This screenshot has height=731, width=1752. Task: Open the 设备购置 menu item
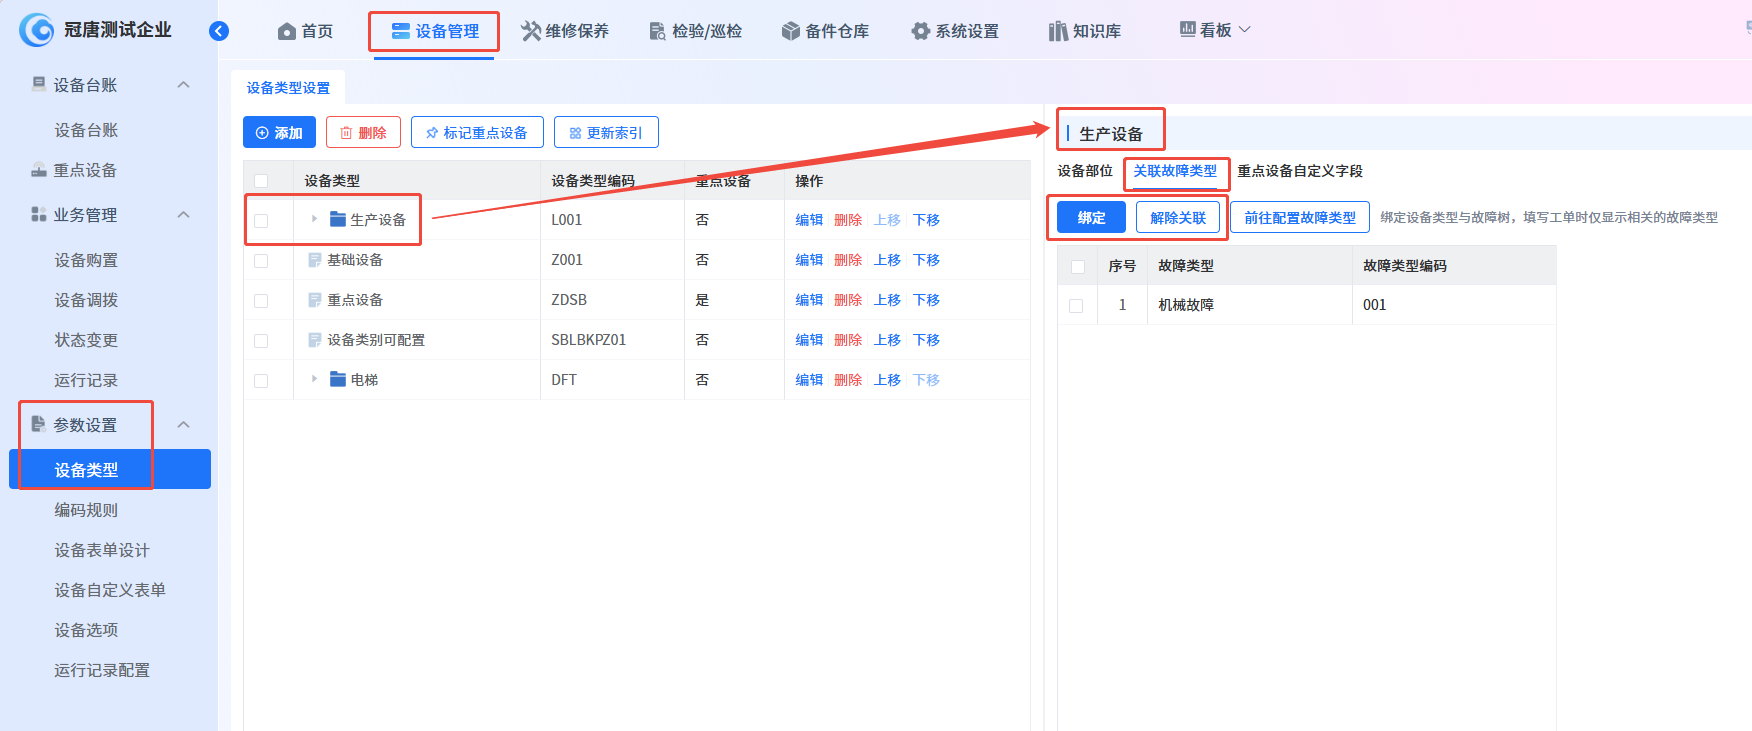(x=86, y=260)
